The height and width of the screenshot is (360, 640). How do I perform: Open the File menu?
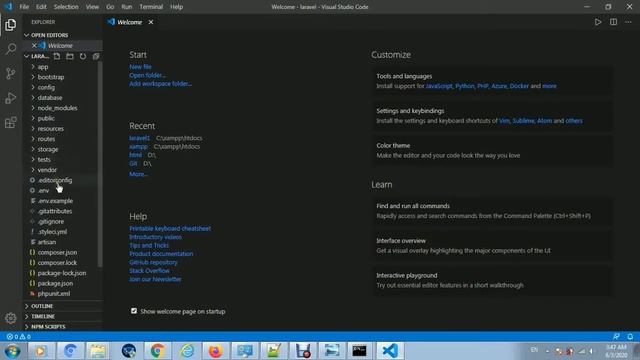pos(24,7)
